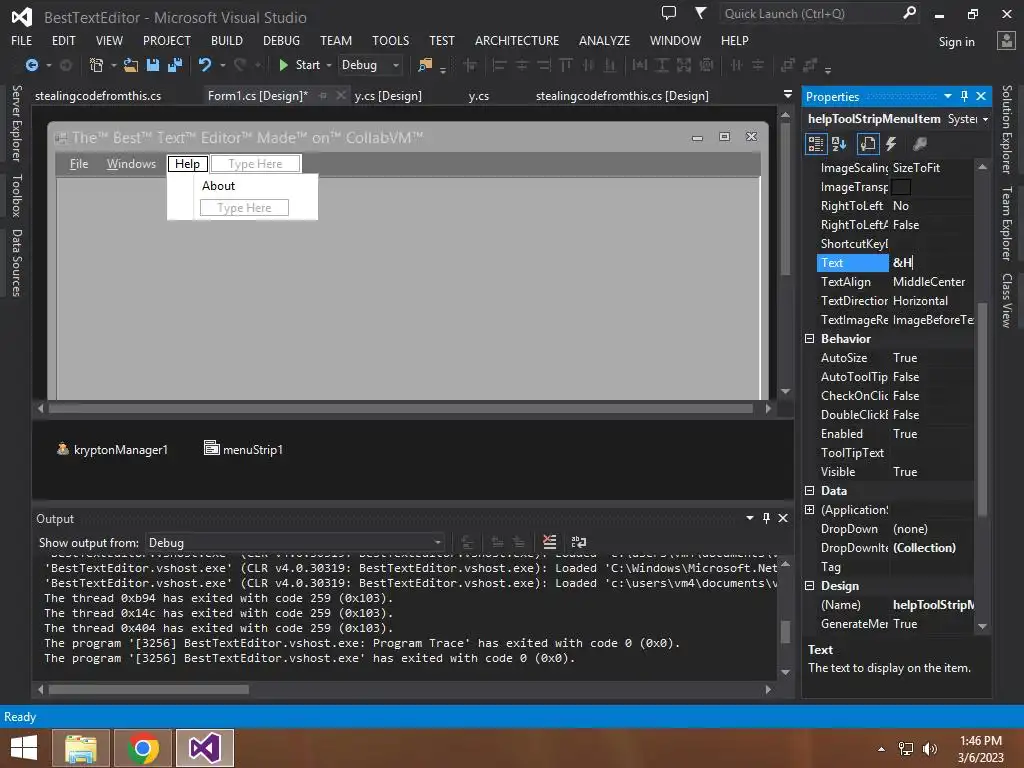This screenshot has width=1024, height=768.
Task: Open the 'Show output from' Debug dropdown
Action: tap(437, 543)
